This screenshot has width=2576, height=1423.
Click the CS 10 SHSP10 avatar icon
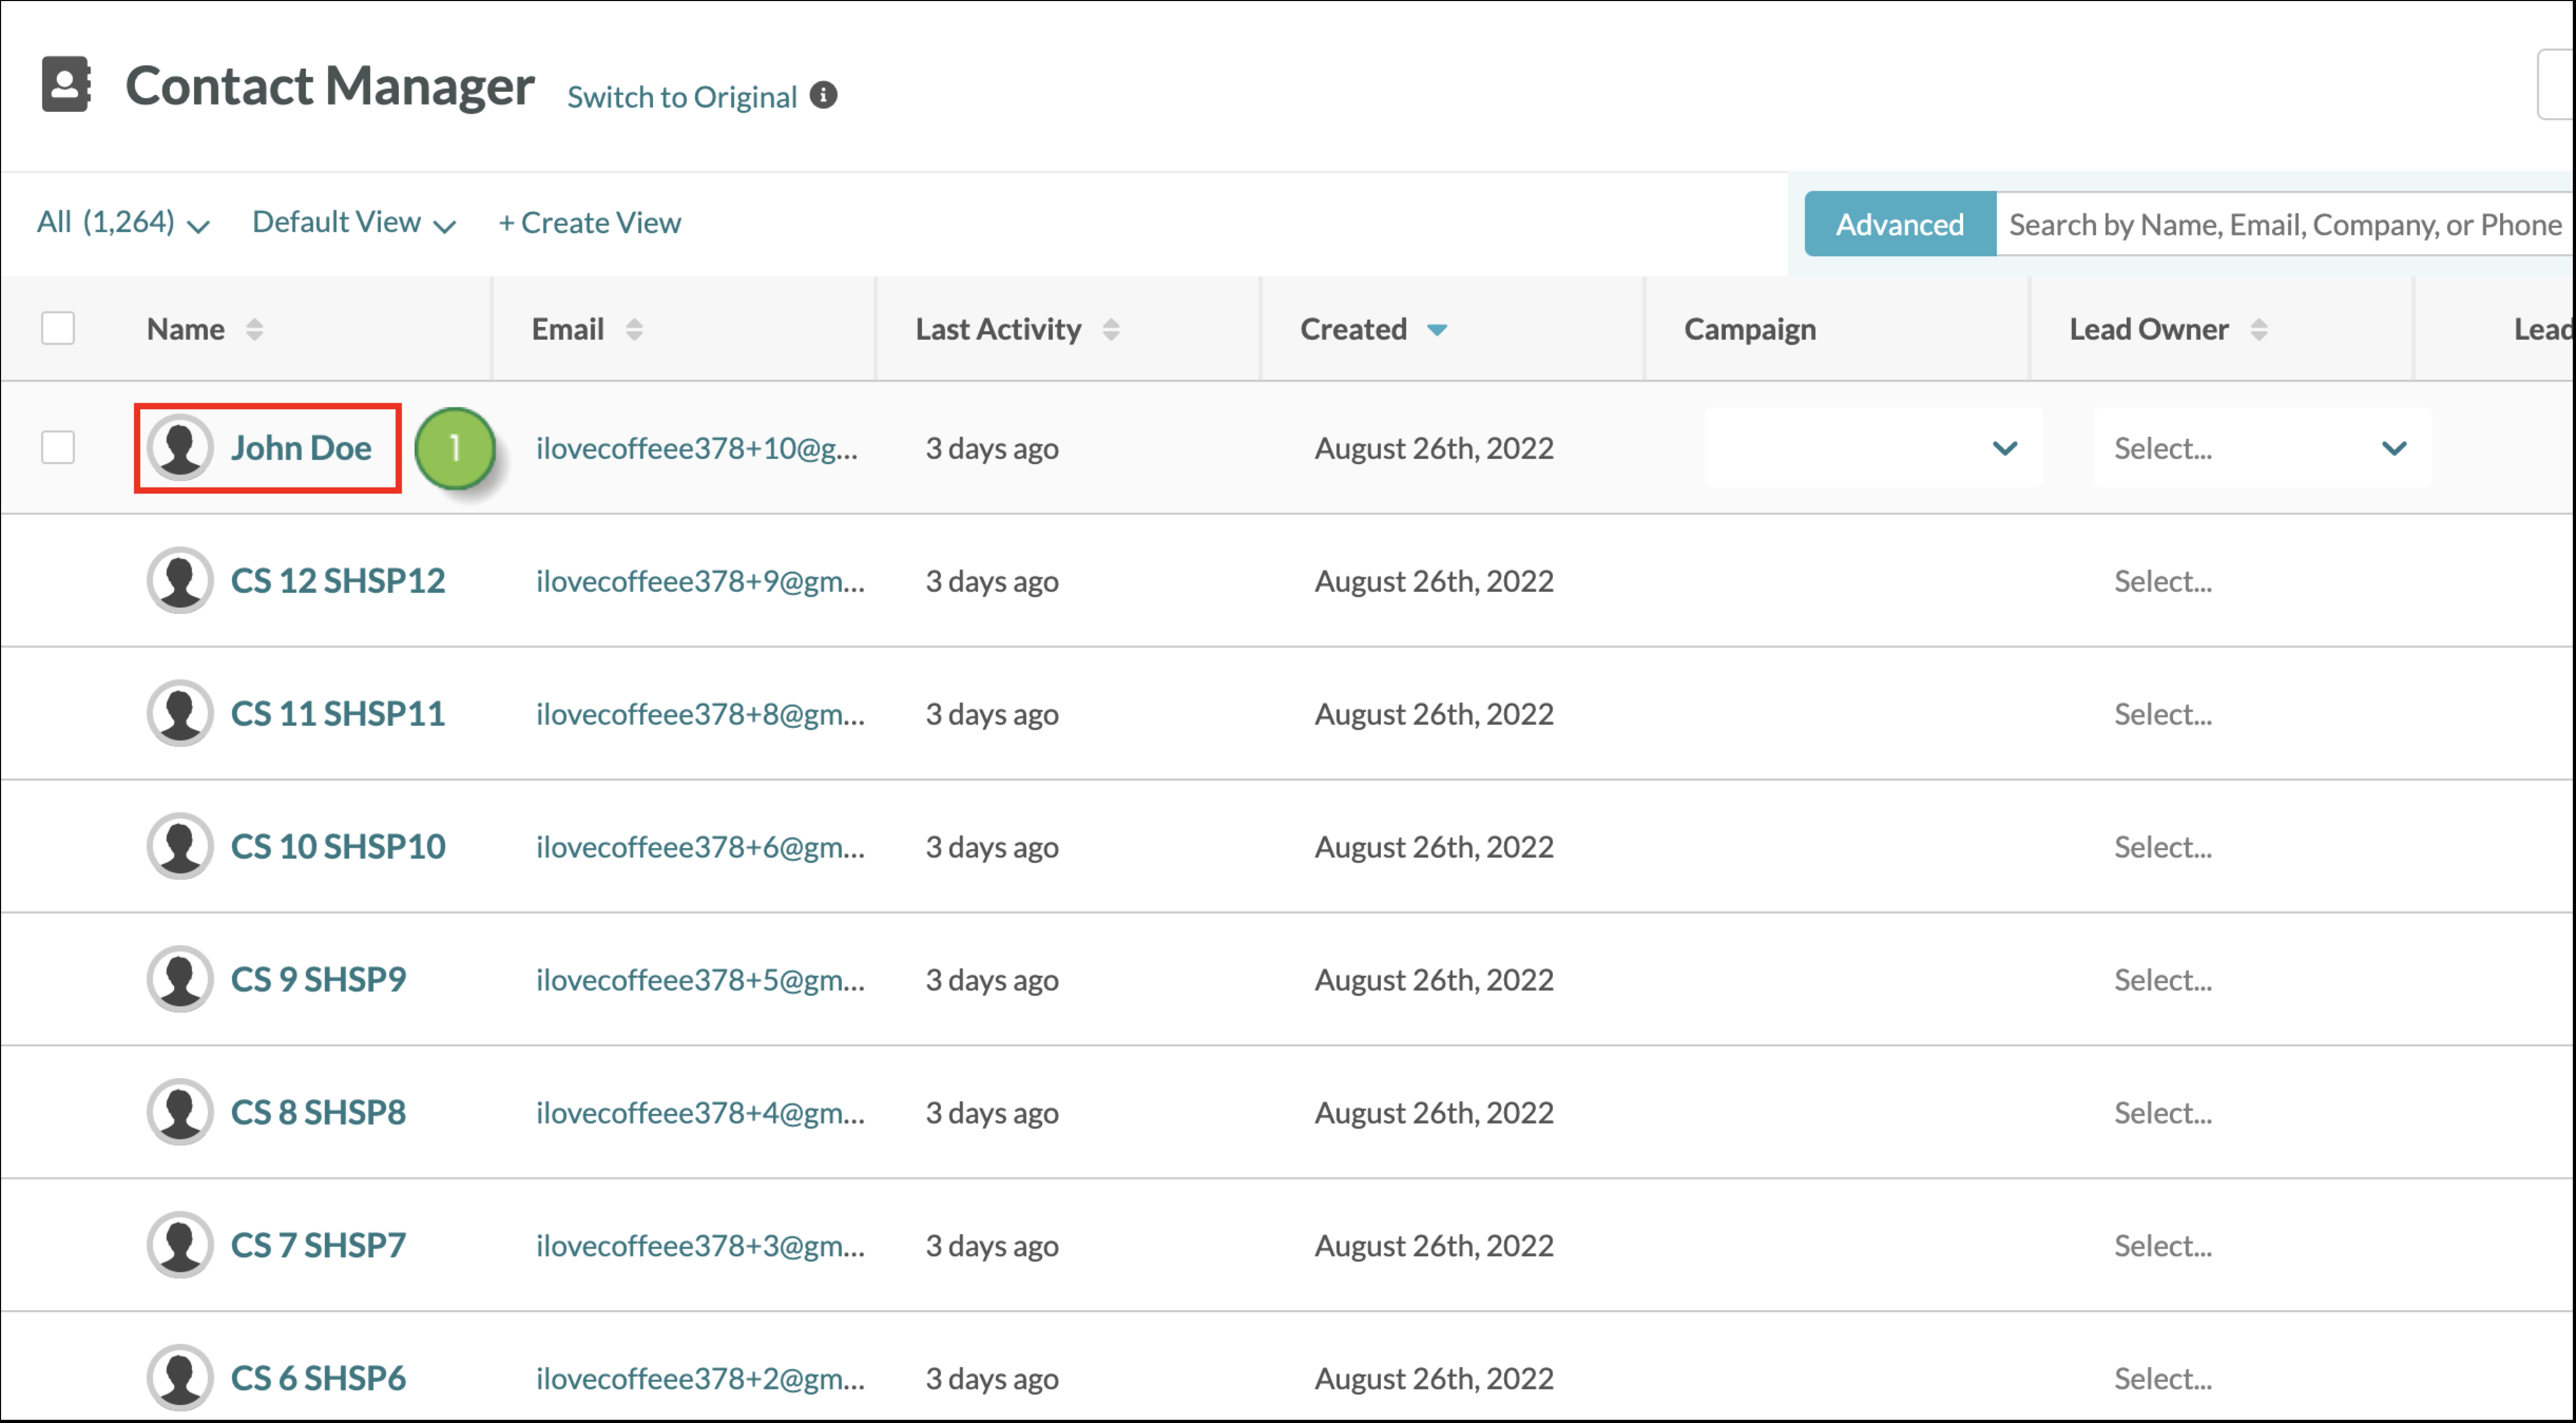pyautogui.click(x=180, y=847)
